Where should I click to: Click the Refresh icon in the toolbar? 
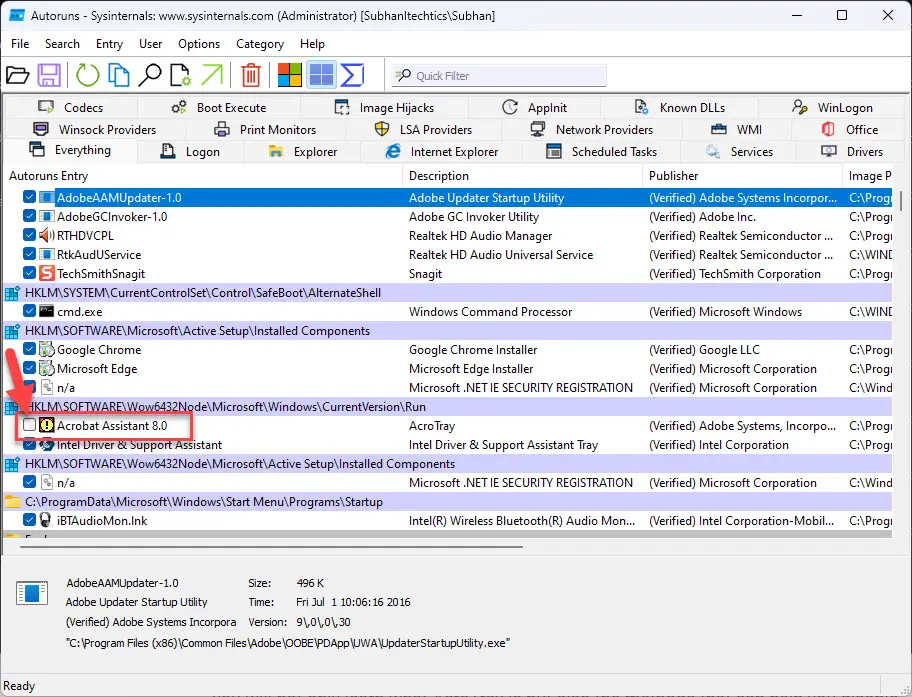point(88,75)
